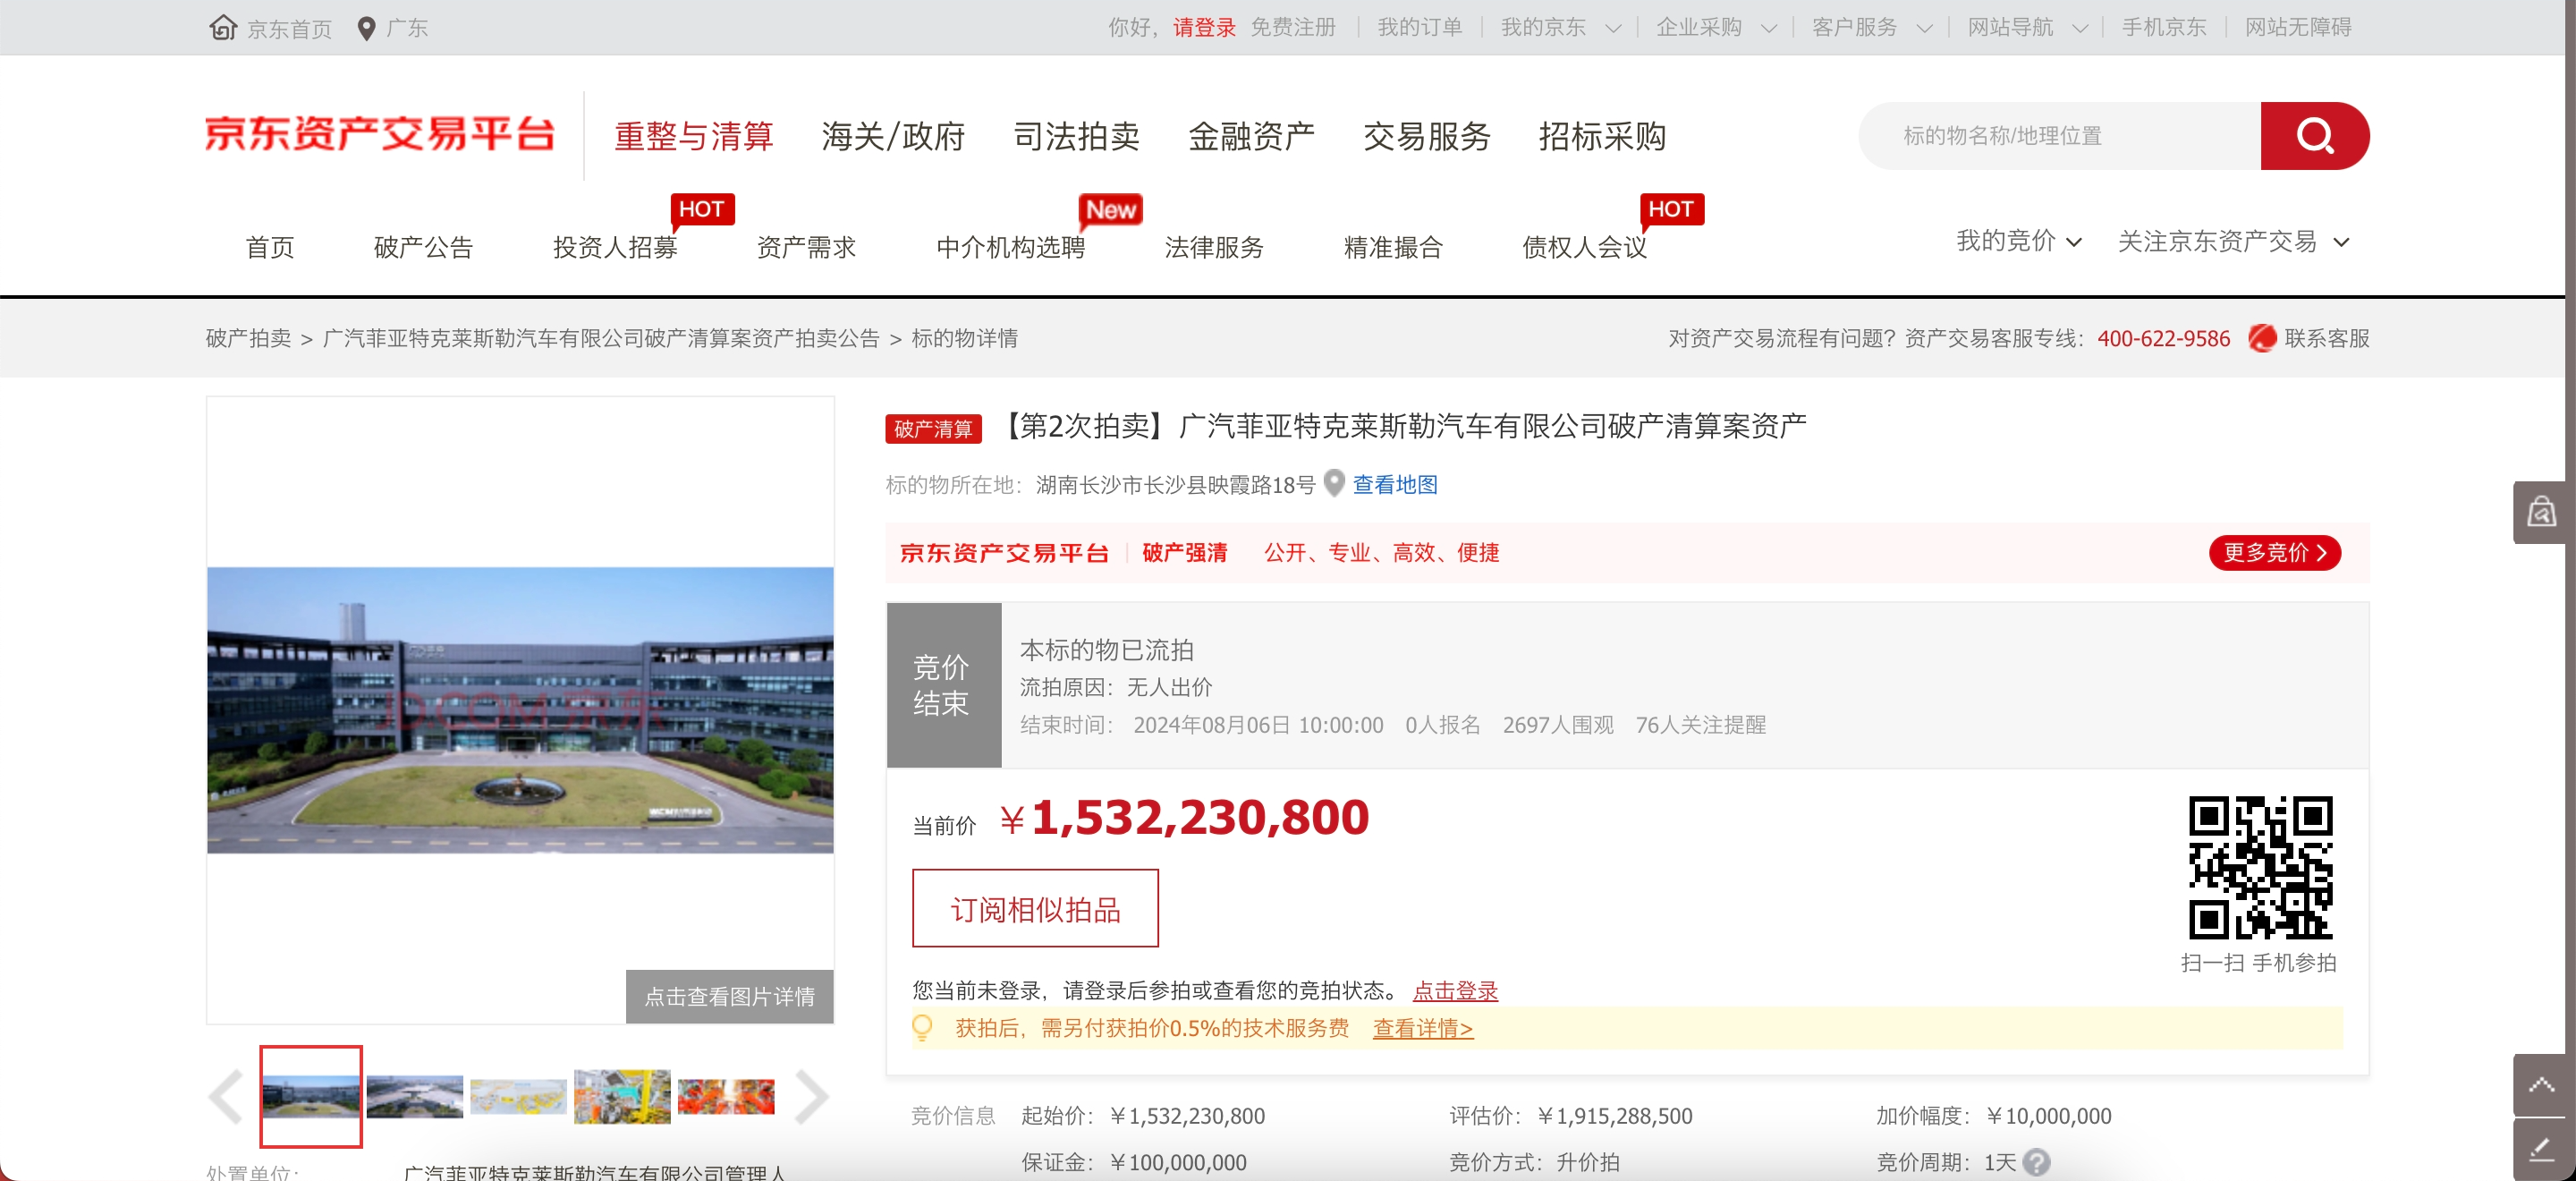Expand the 关注京东资产交易 dropdown
The width and height of the screenshot is (2576, 1181).
click(2232, 242)
